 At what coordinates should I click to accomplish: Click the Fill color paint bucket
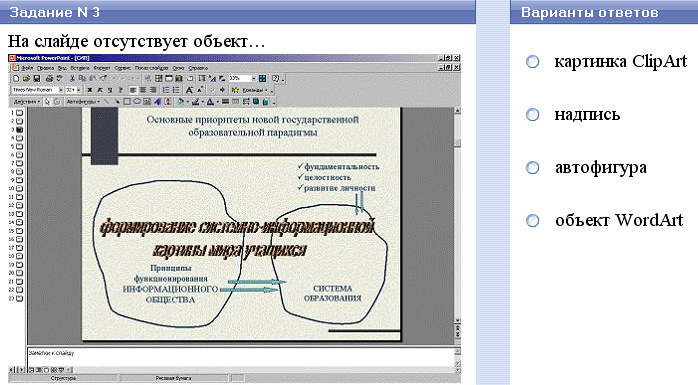point(180,101)
